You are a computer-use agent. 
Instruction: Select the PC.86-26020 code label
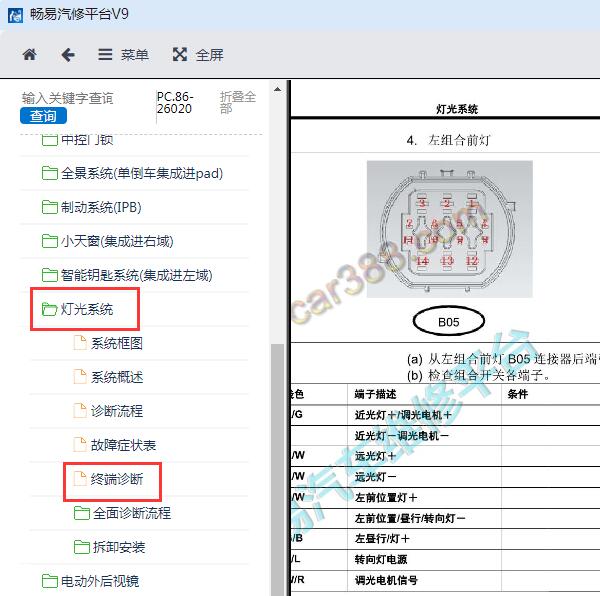click(x=175, y=103)
